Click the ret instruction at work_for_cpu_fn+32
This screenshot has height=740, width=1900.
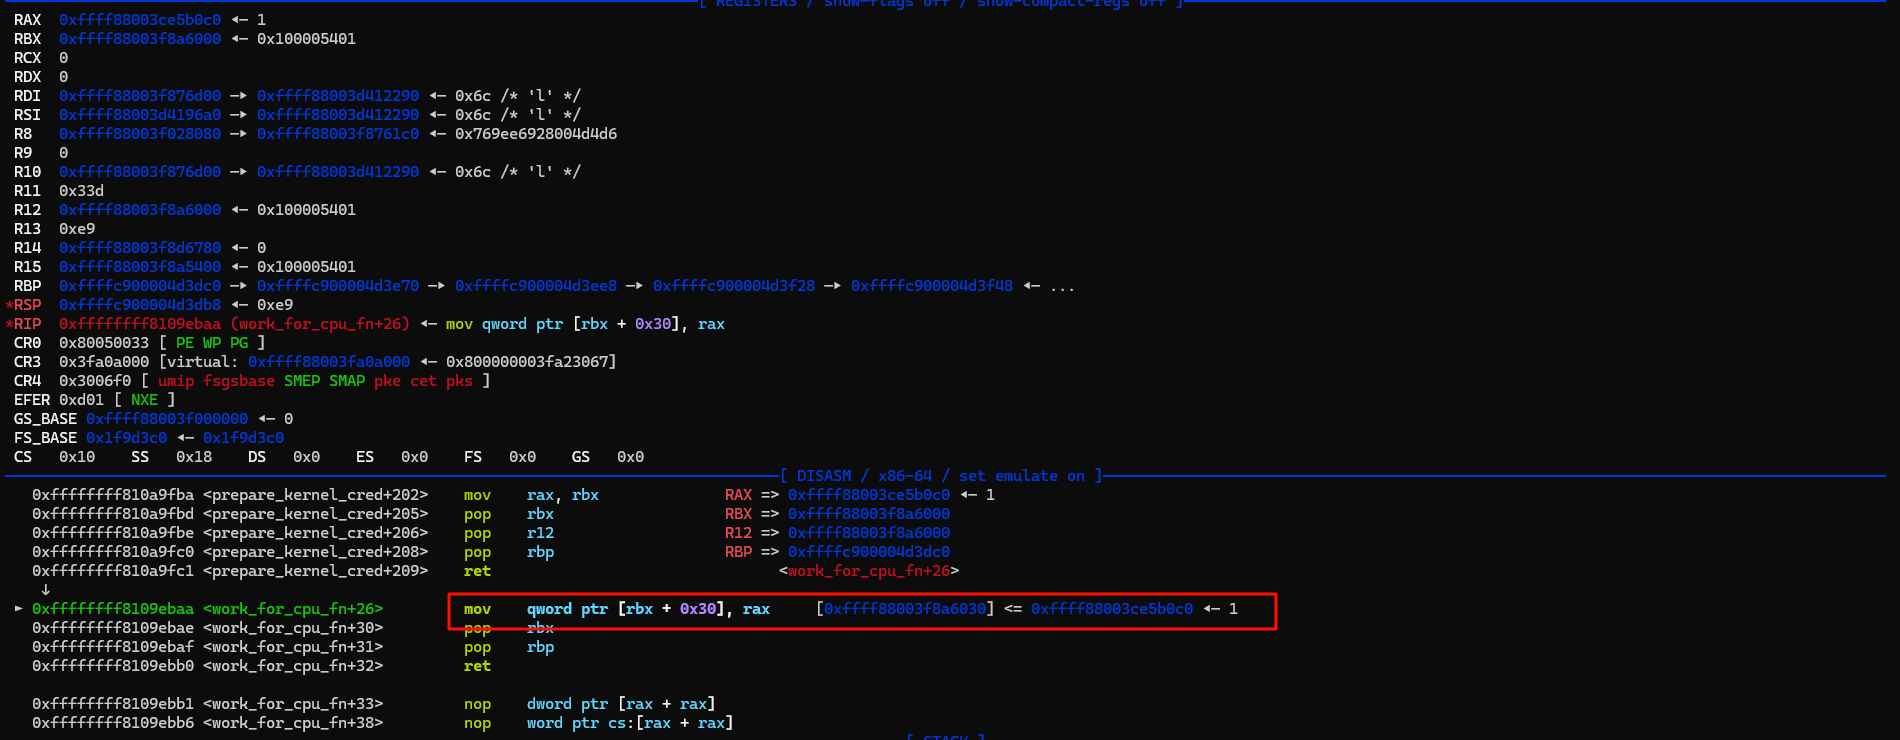pyautogui.click(x=477, y=666)
